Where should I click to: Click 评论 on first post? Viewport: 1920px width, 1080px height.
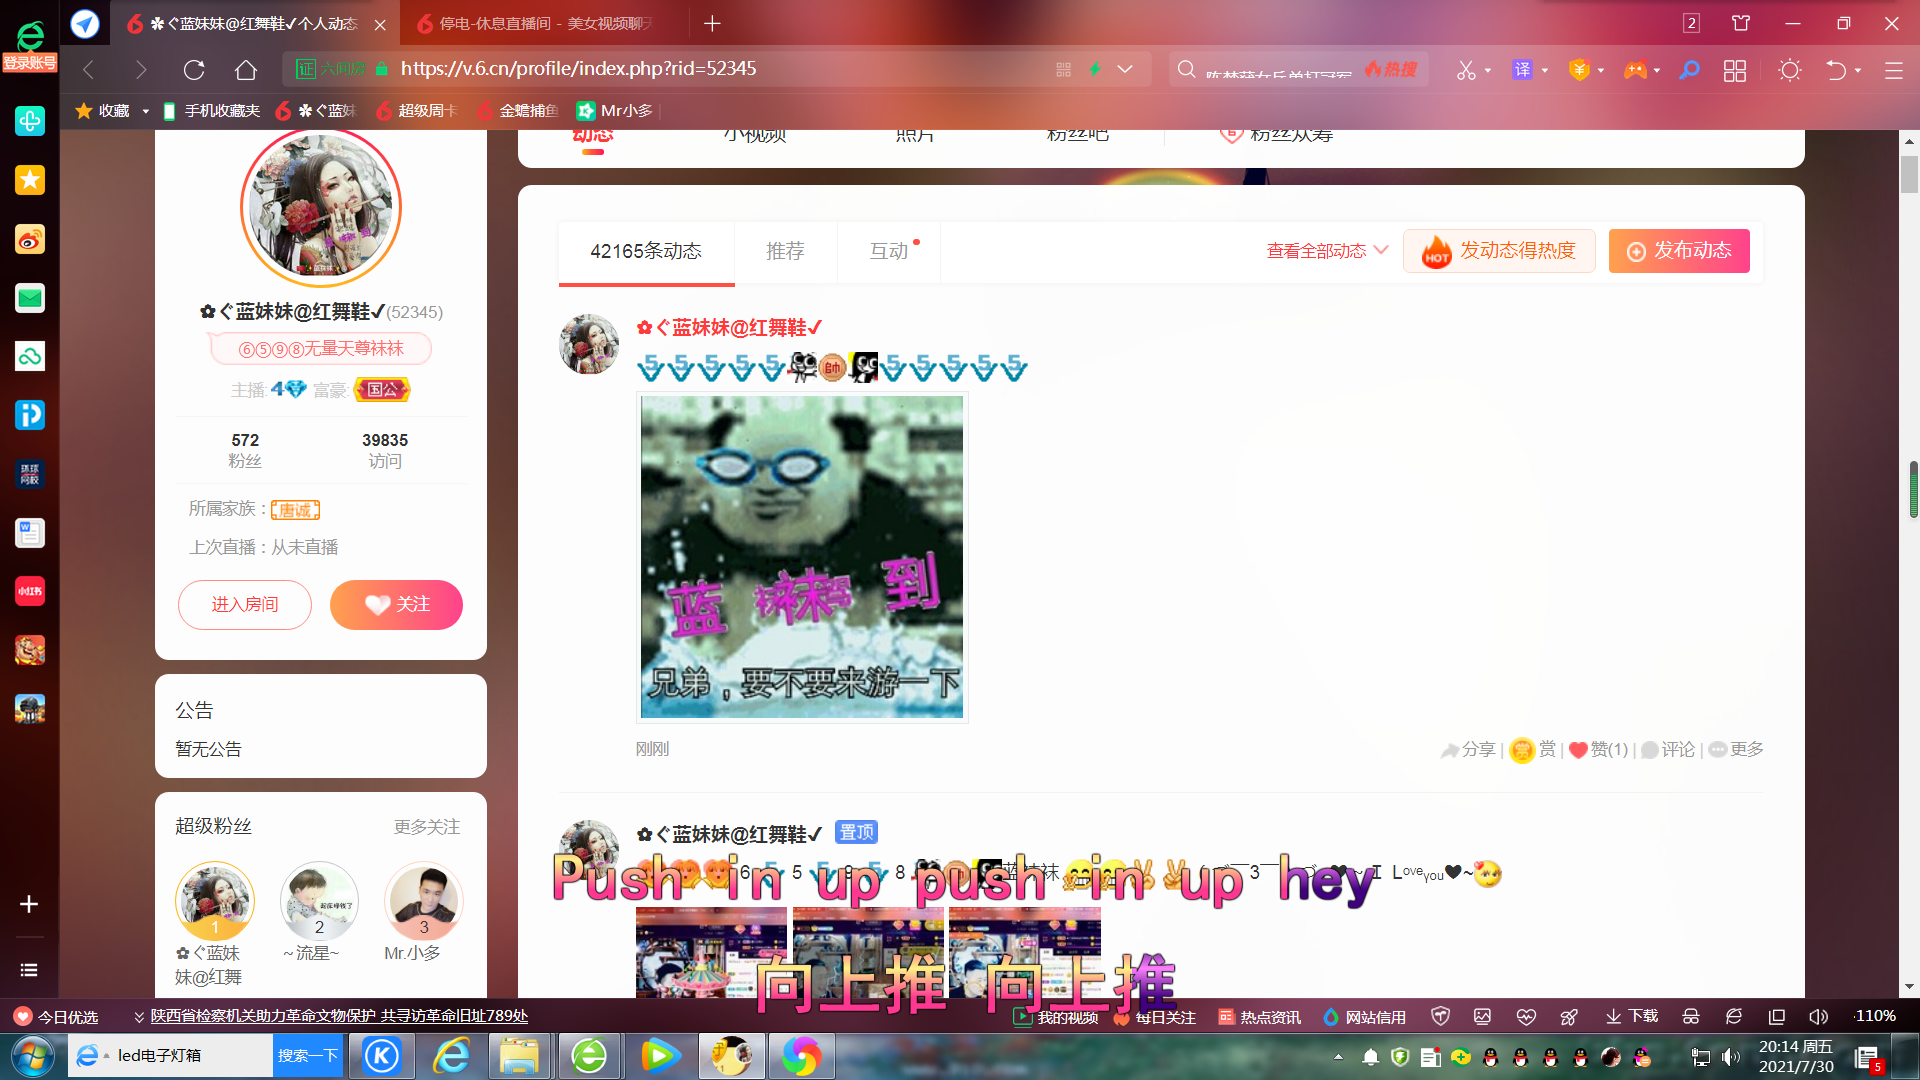coord(1668,750)
